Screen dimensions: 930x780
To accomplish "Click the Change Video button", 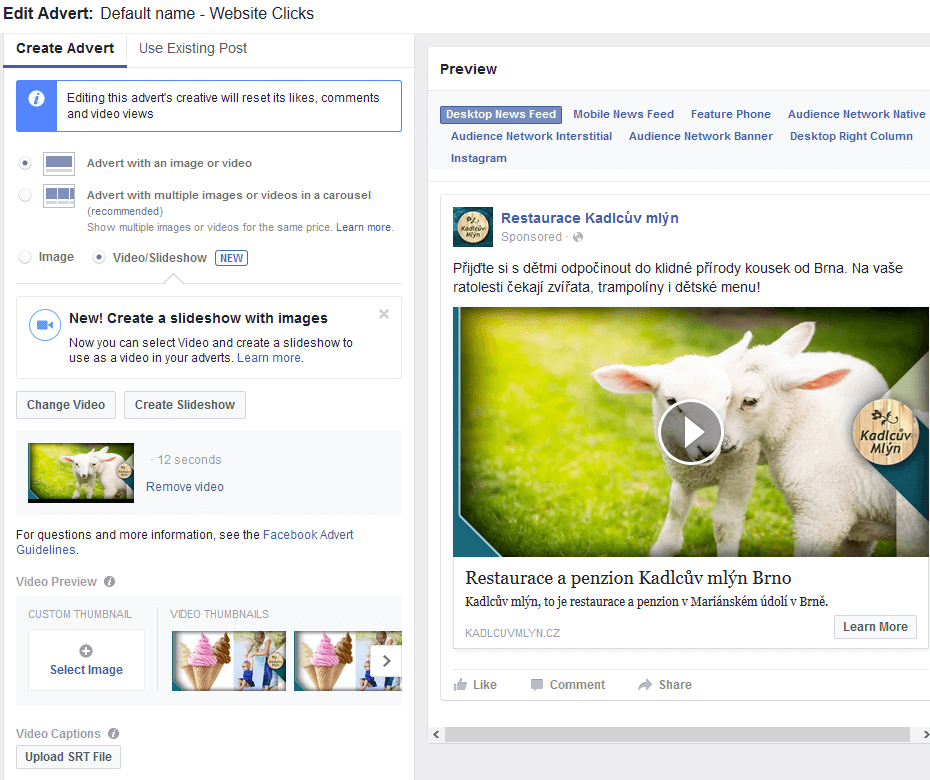I will coord(66,405).
